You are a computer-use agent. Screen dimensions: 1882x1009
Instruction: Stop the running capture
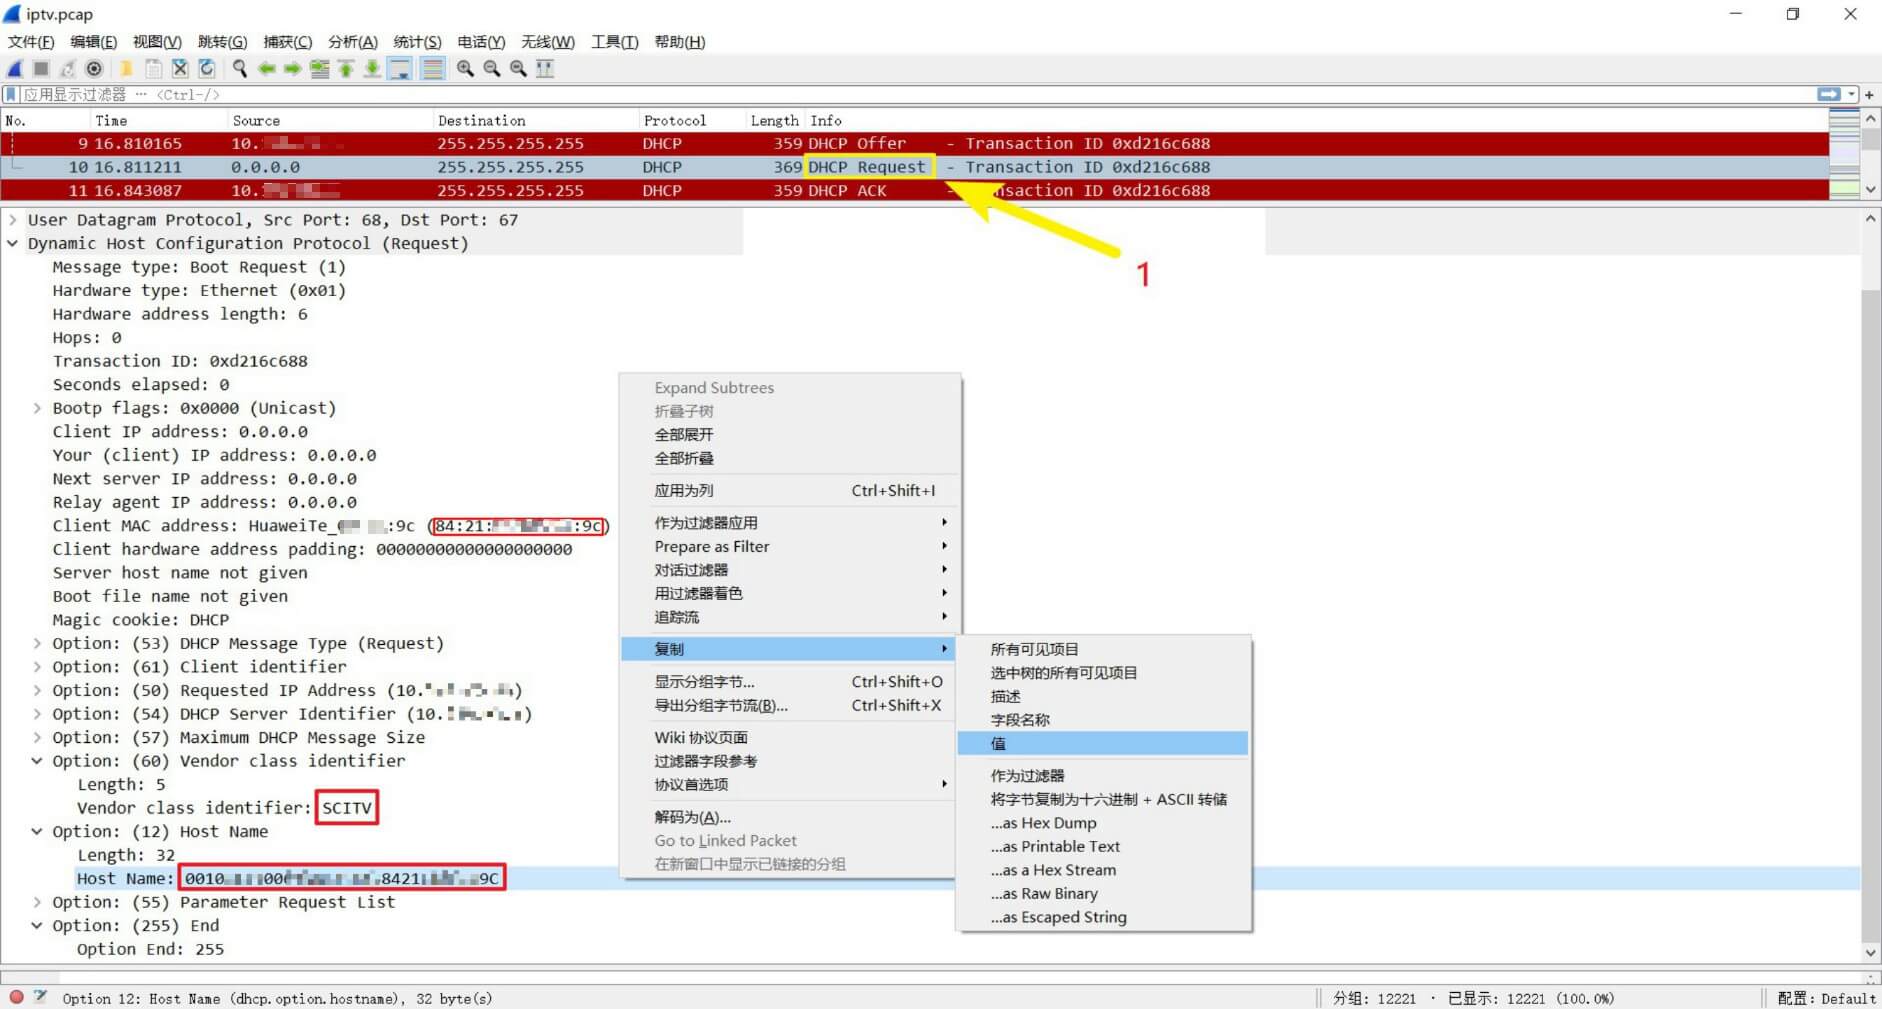tap(40, 68)
